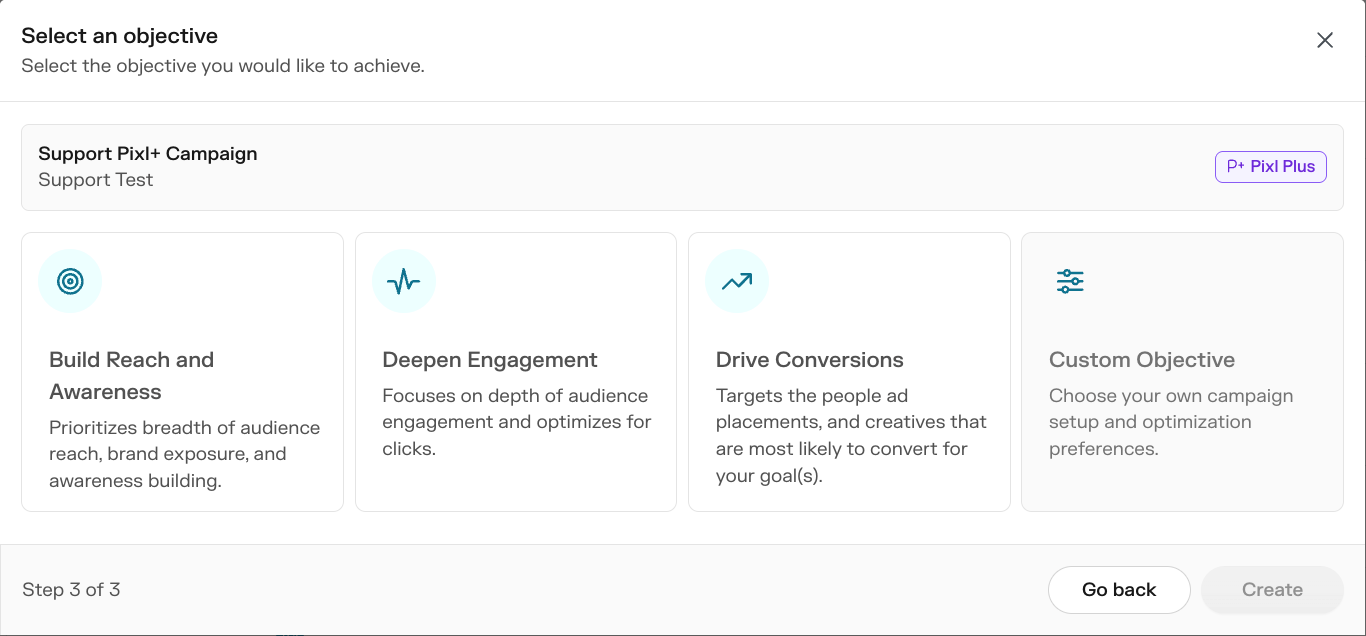Click the Support Pixl+ Campaign name

(148, 154)
